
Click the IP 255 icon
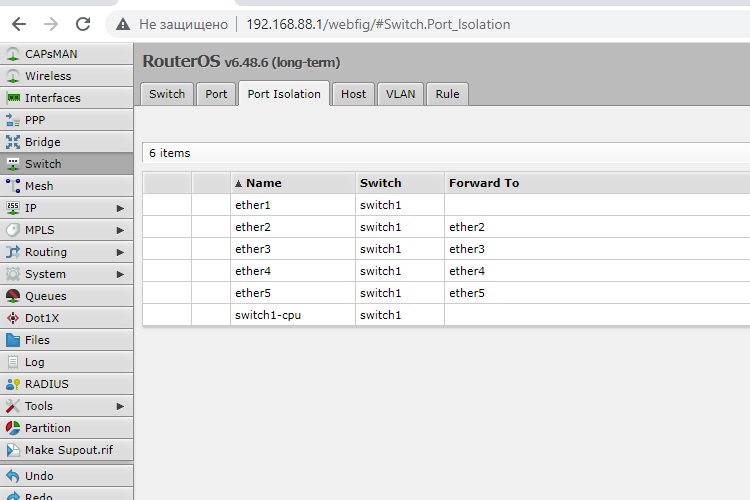[13, 208]
